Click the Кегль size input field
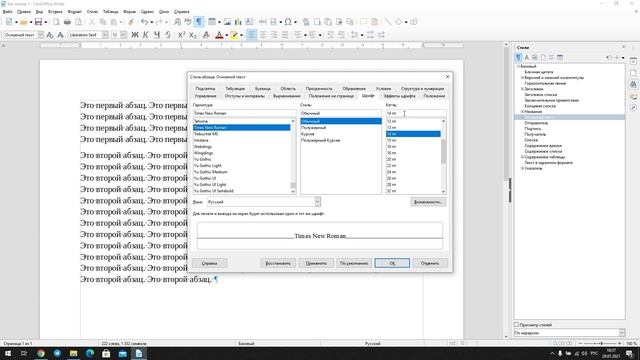Screen dimensions: 640x360 [416, 113]
